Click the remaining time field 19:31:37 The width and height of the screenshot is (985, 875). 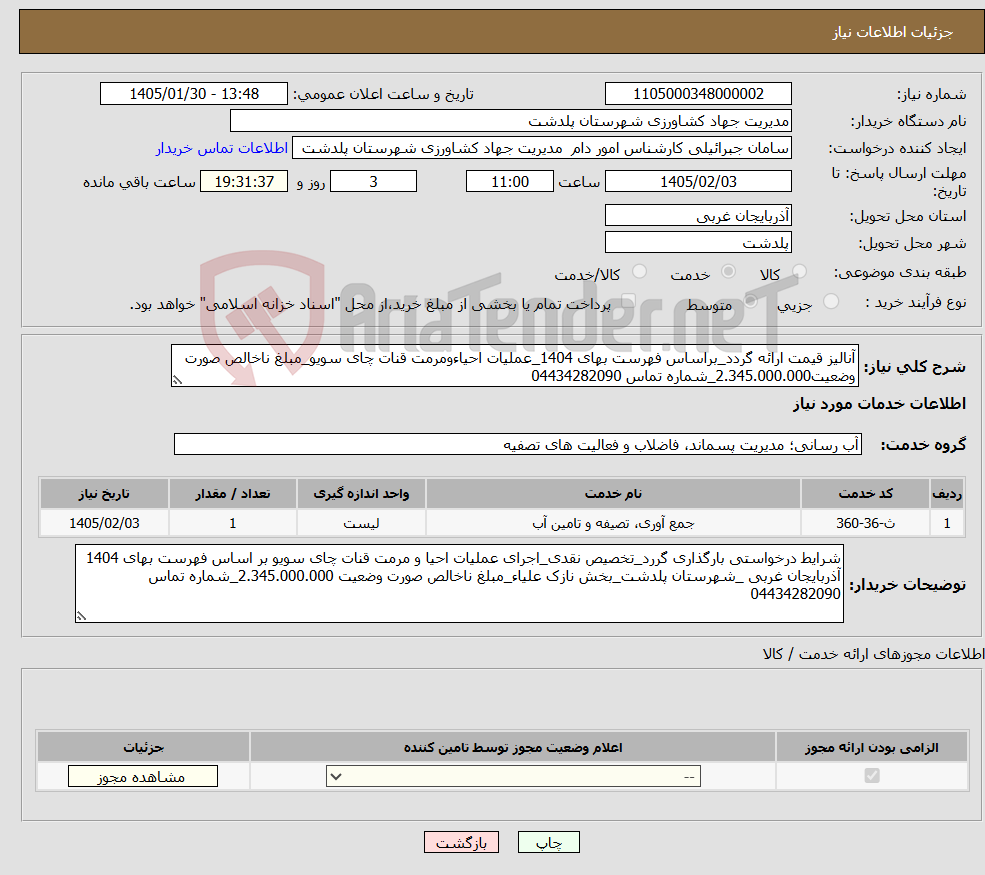[244, 182]
